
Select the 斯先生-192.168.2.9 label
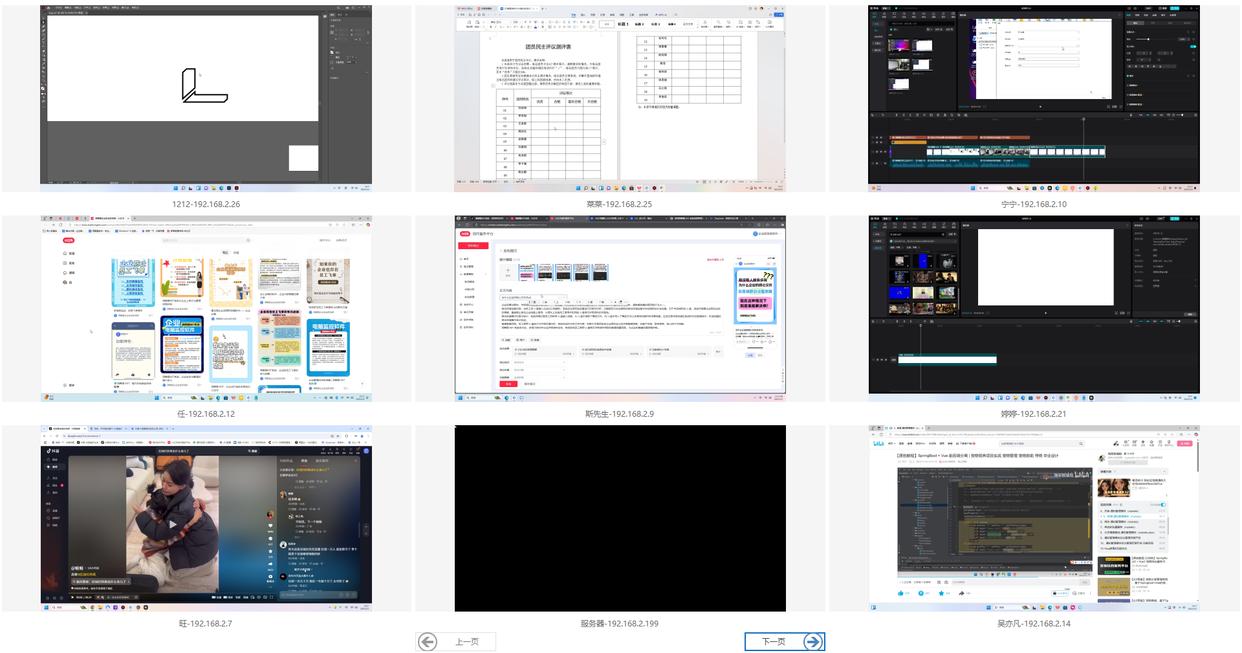pos(620,414)
